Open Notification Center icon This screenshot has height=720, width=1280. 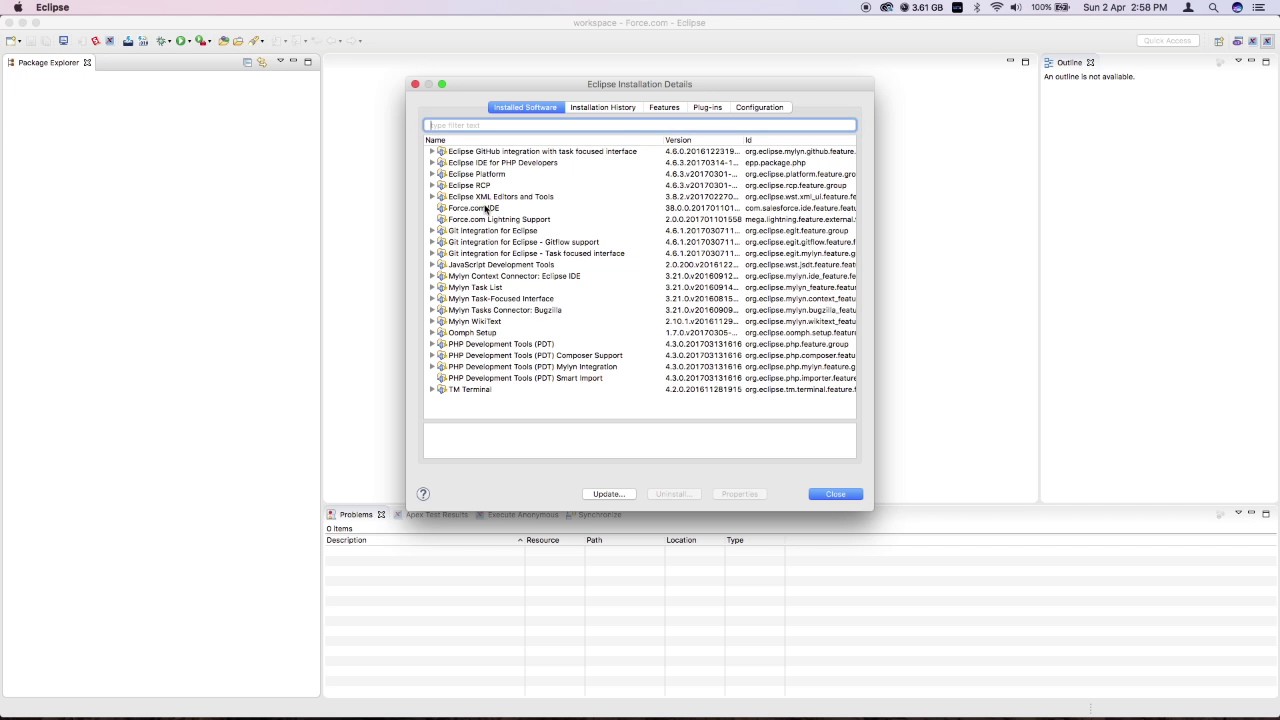point(1259,7)
